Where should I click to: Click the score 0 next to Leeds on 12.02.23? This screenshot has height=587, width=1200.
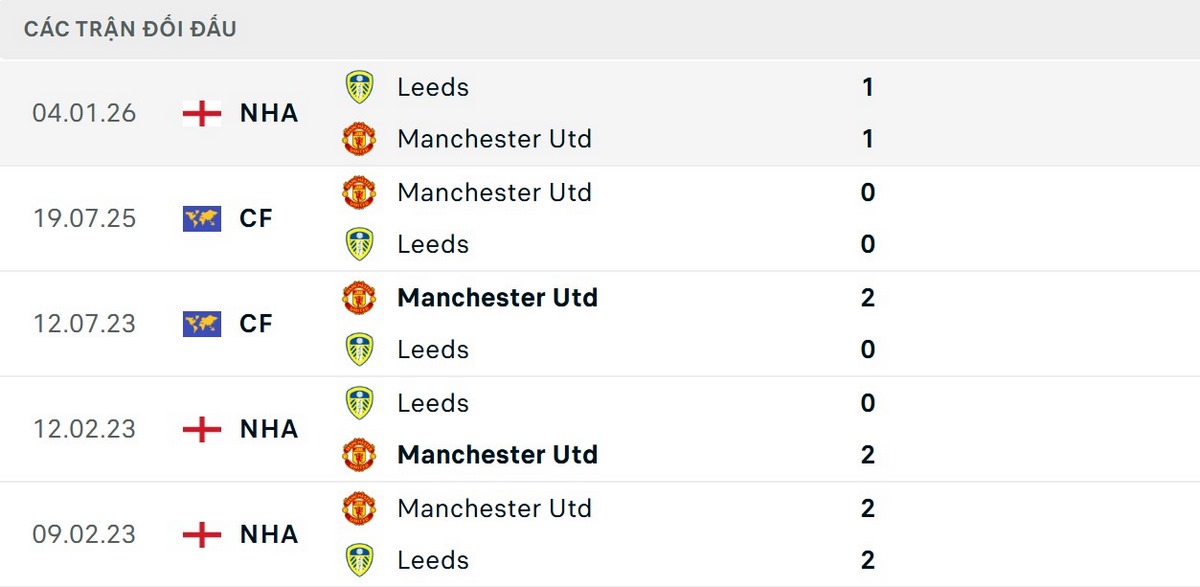click(868, 402)
